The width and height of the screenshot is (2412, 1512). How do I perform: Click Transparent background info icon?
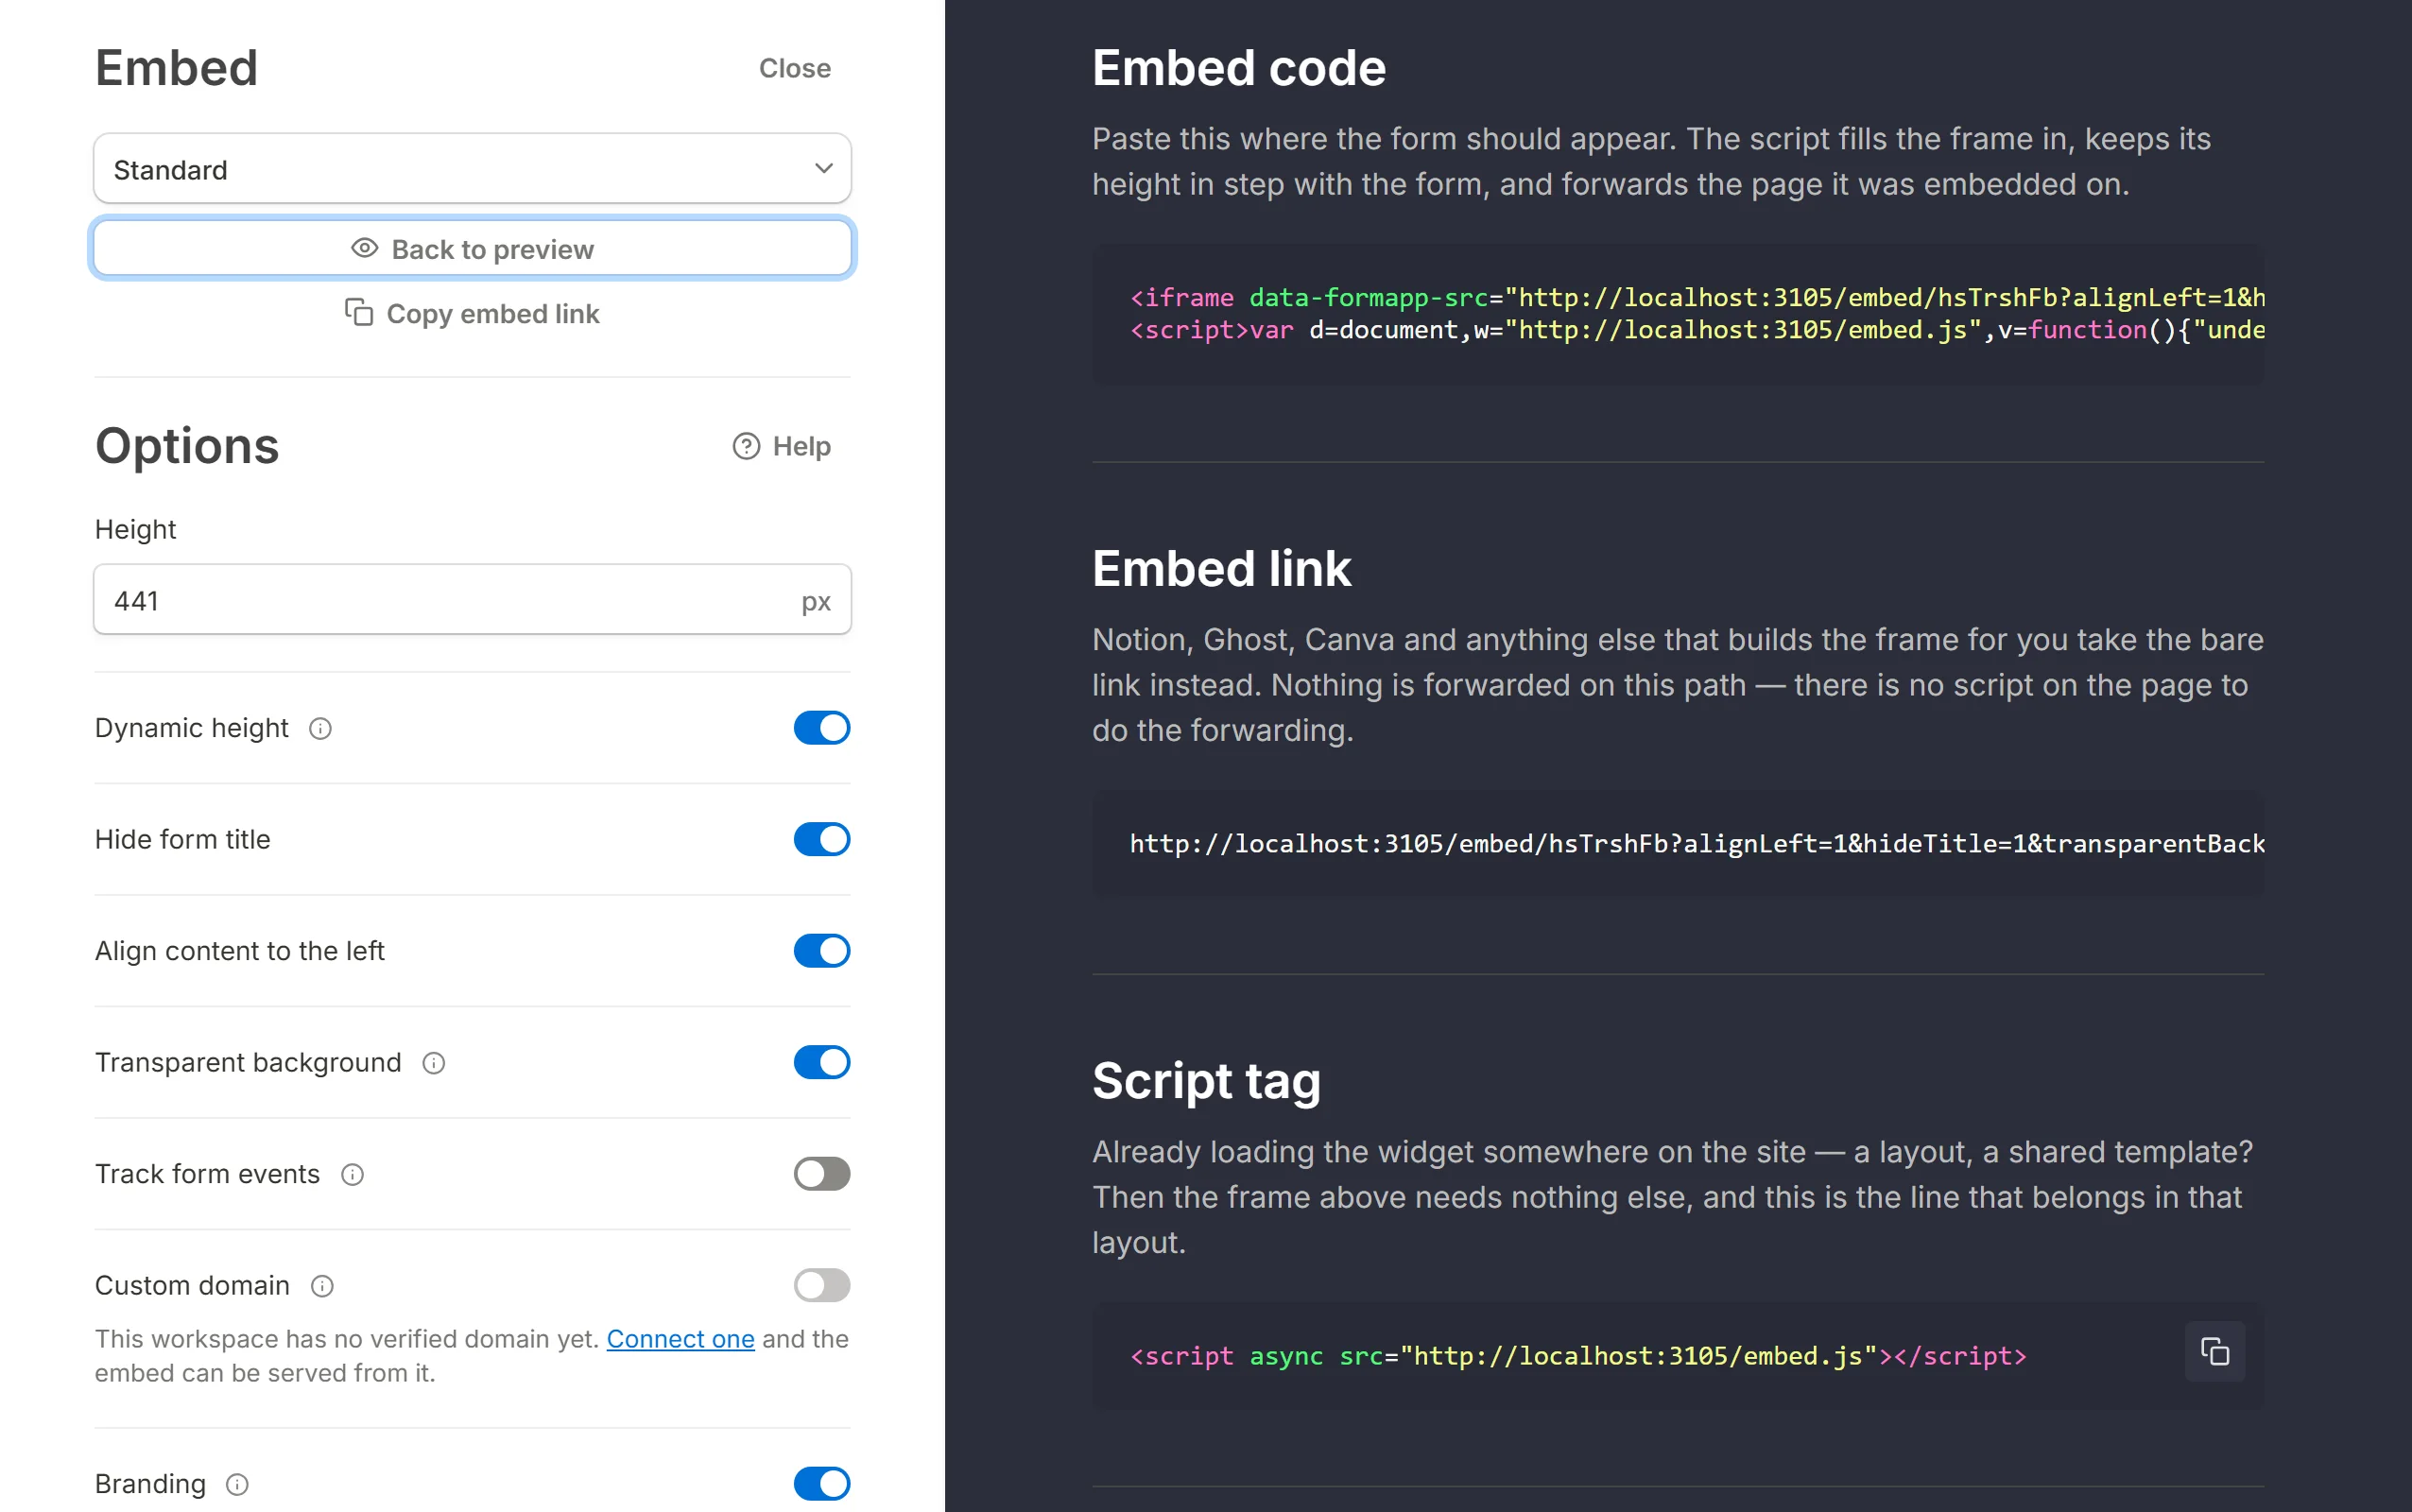point(433,1063)
